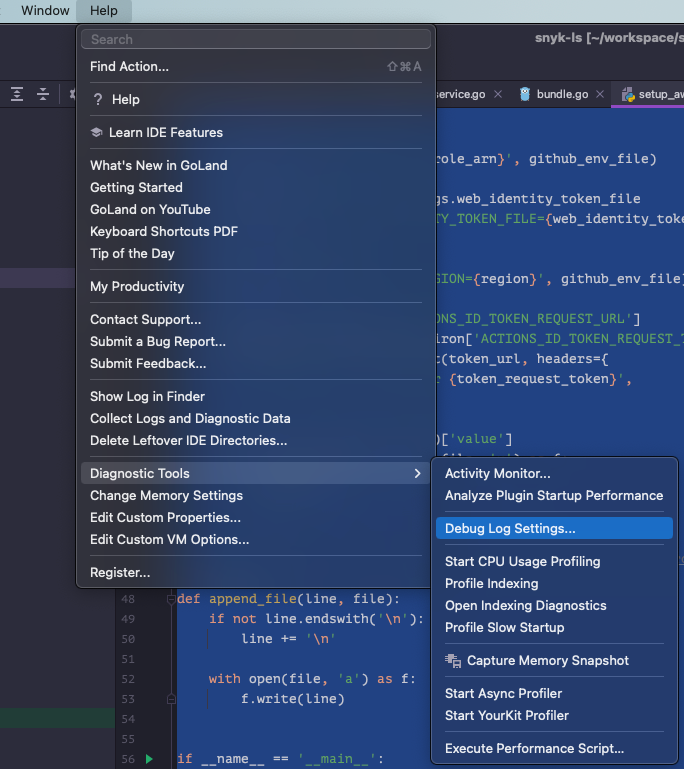Viewport: 684px width, 769px height.
Task: Switch to the bundle.go tab
Action: coord(562,94)
